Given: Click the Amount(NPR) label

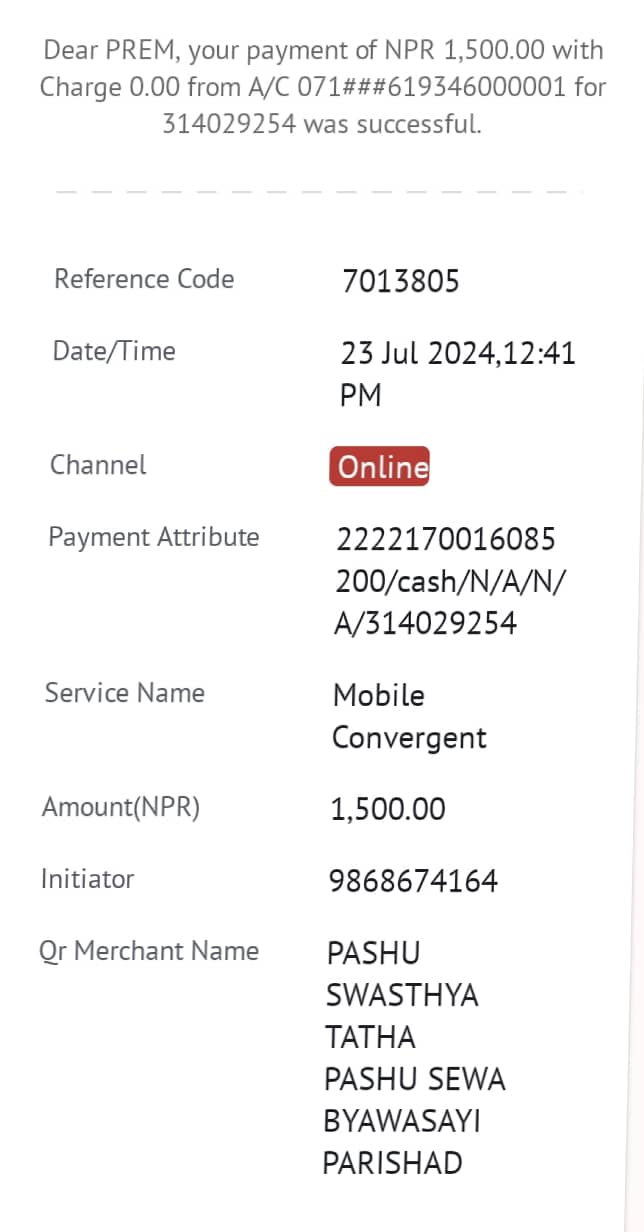Looking at the screenshot, I should coord(121,807).
